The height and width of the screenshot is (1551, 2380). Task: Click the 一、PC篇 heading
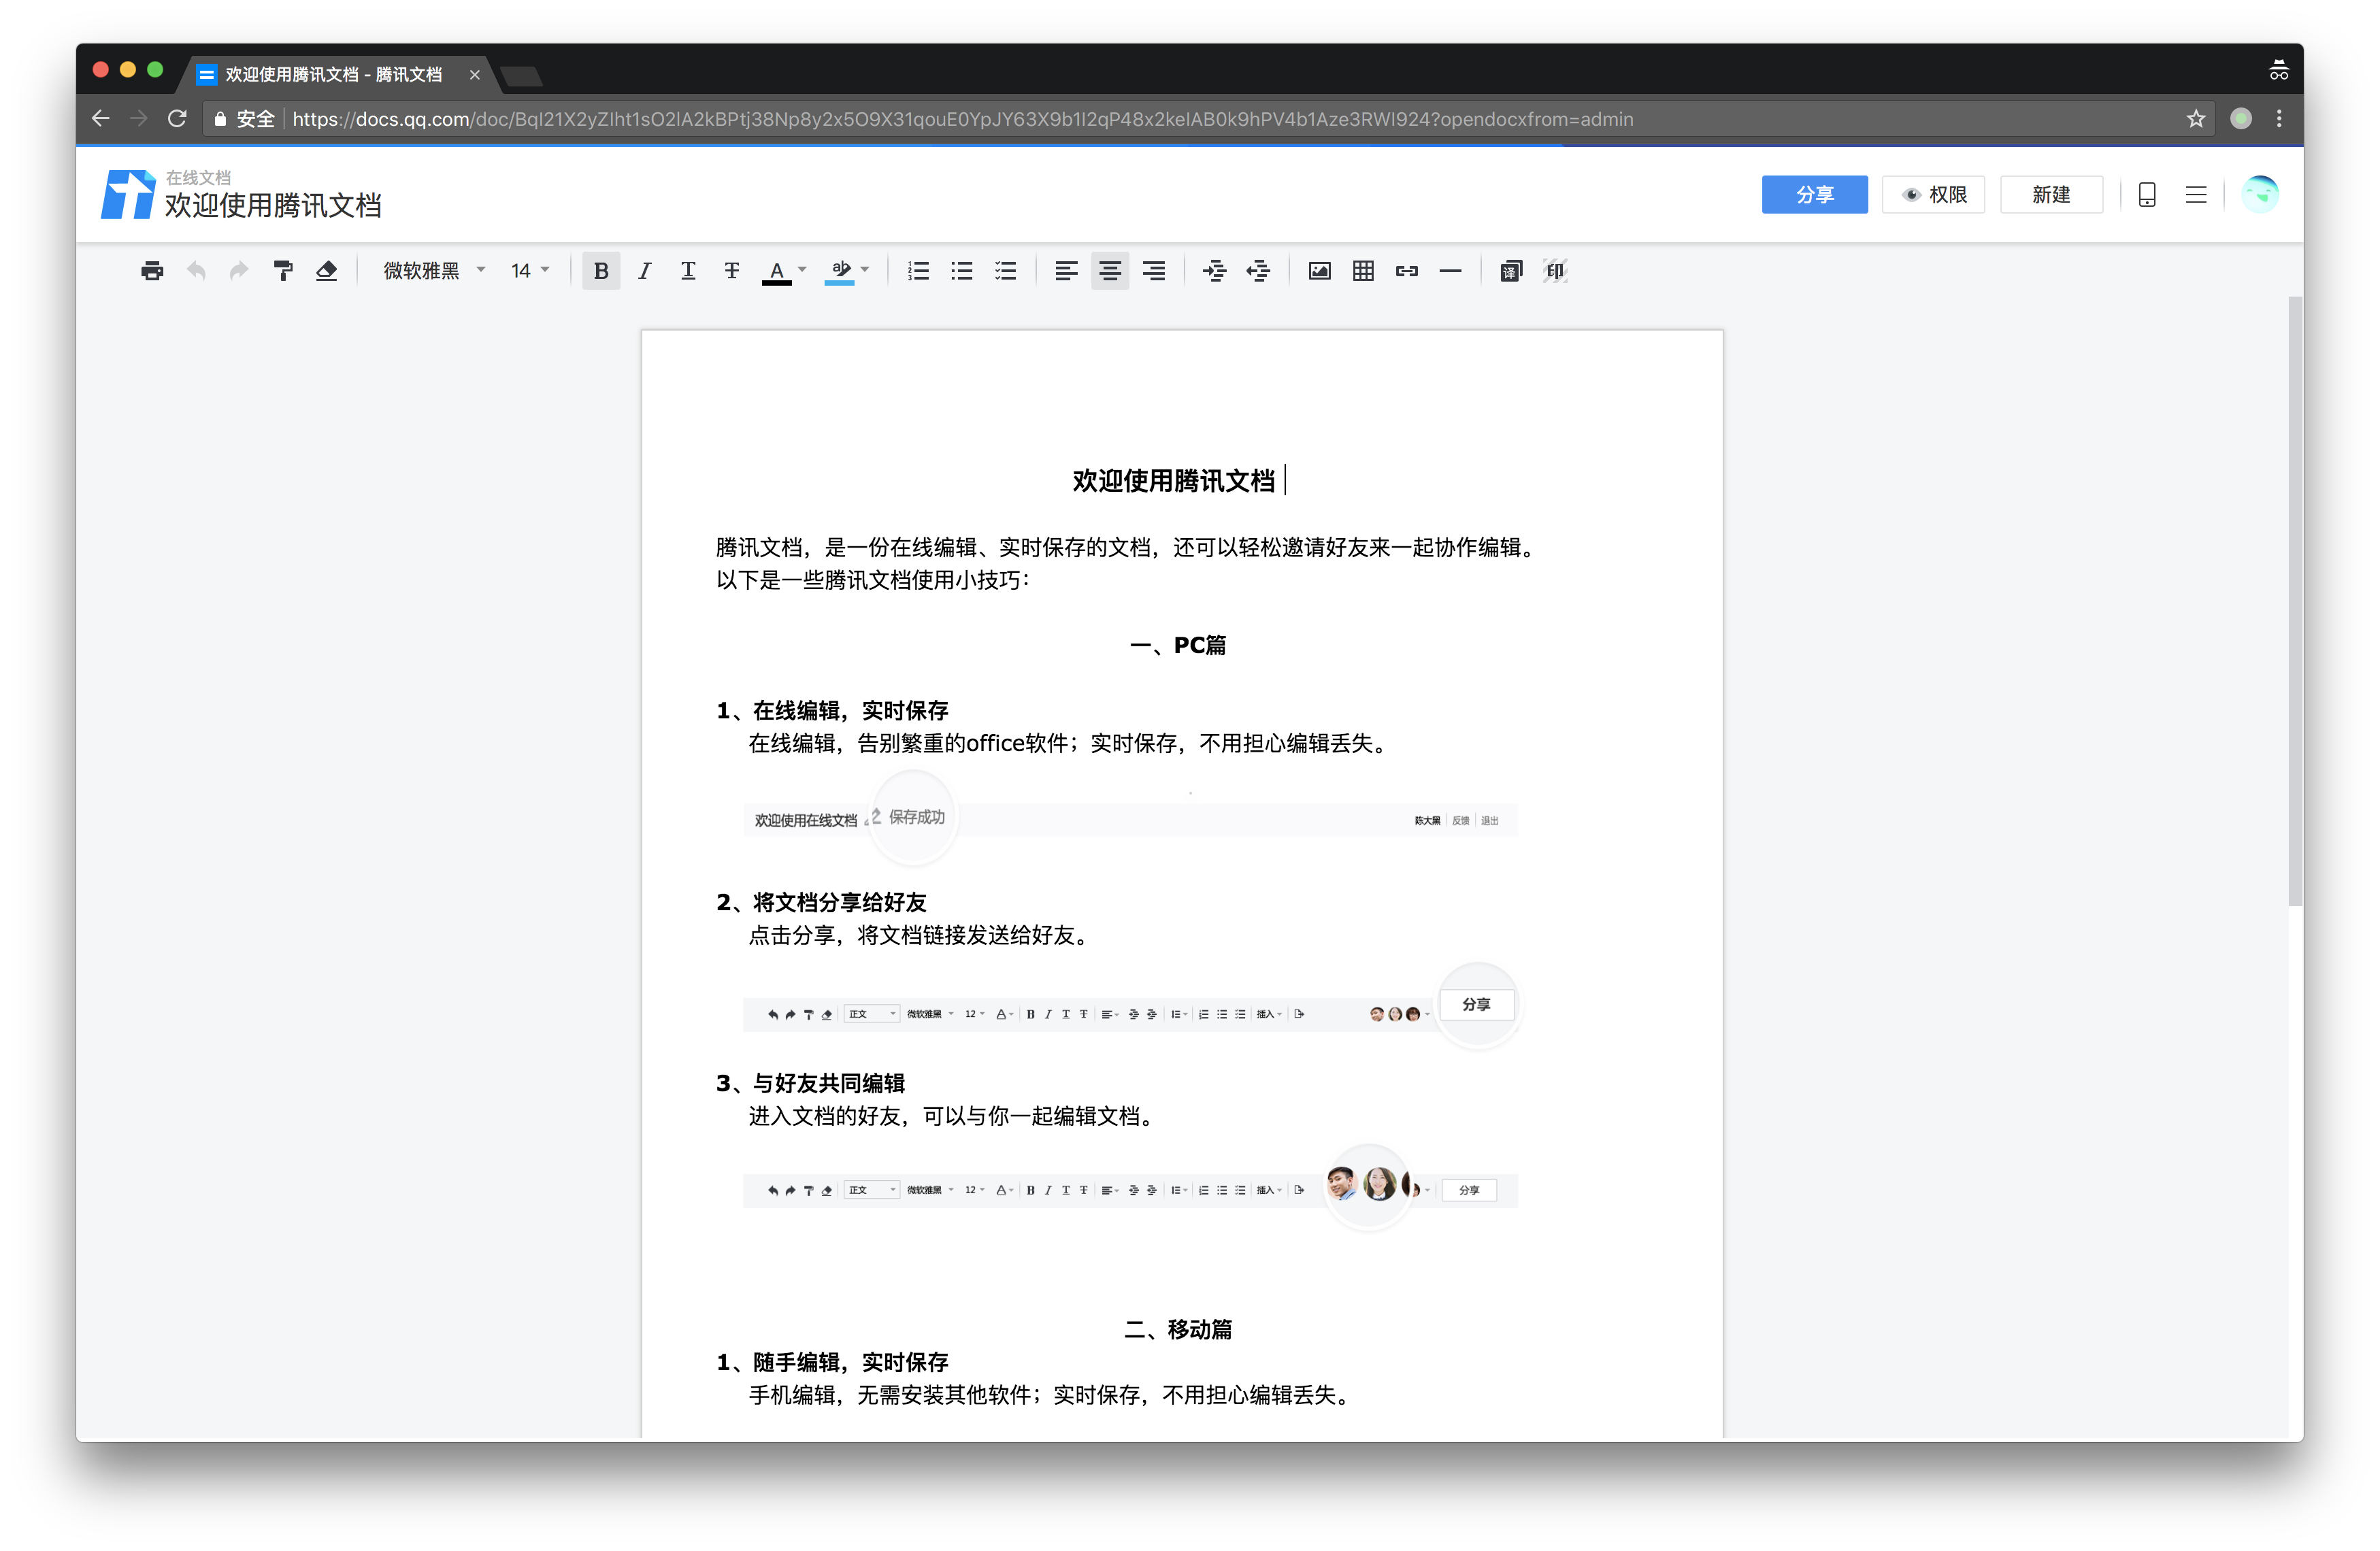1178,646
